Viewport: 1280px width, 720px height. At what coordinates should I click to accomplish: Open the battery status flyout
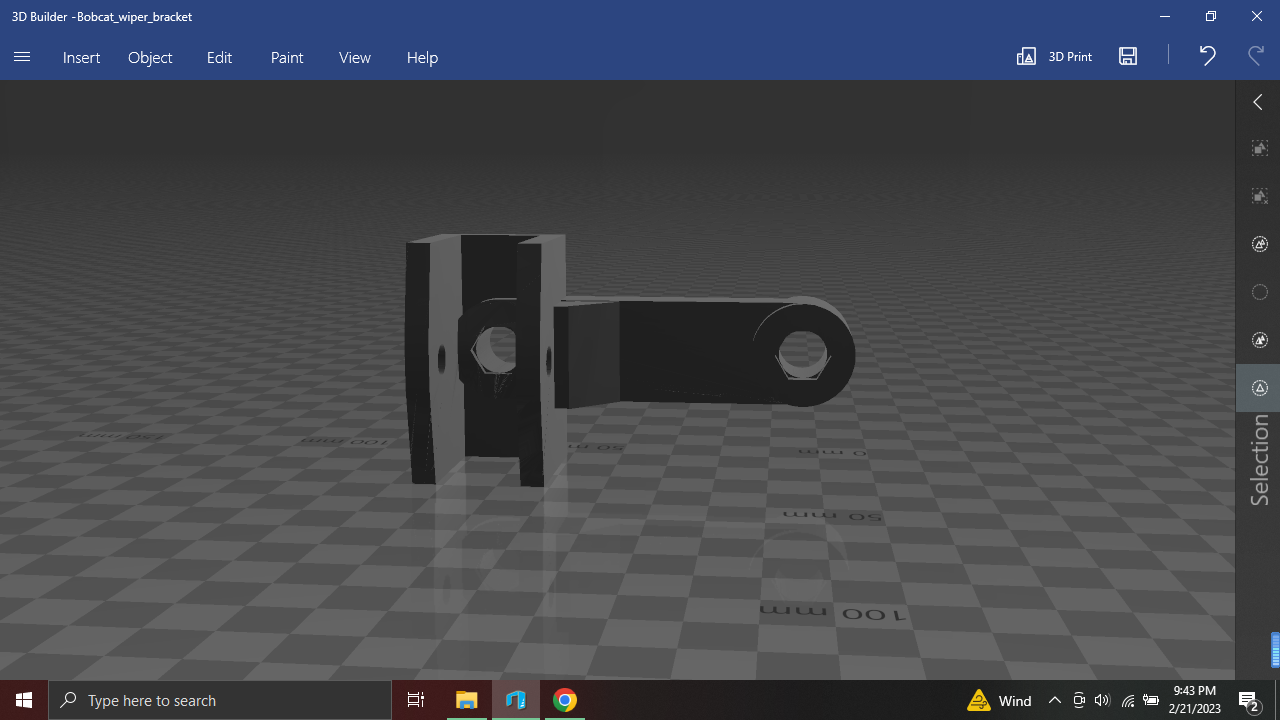1151,700
